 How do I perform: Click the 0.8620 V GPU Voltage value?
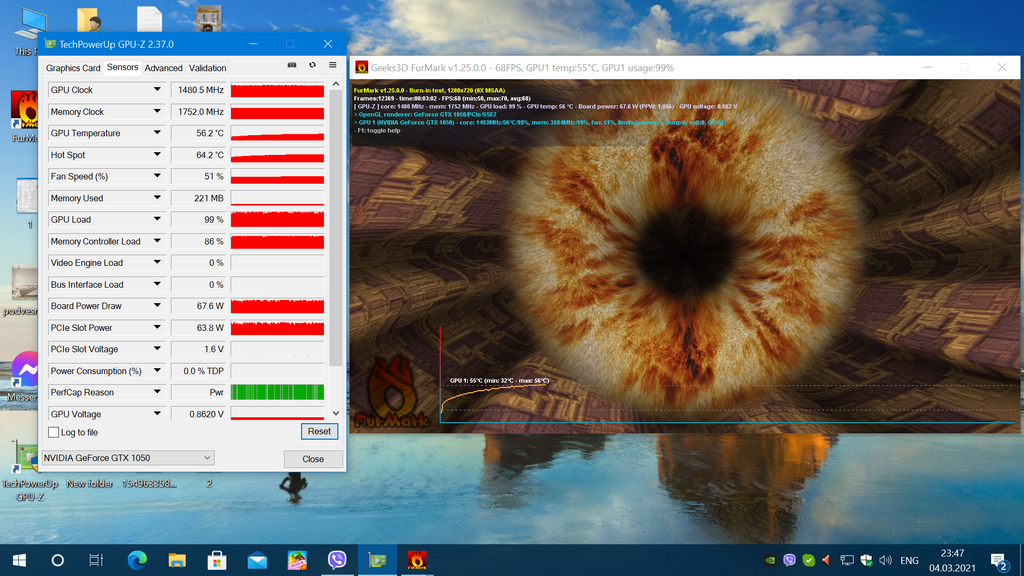click(x=198, y=414)
